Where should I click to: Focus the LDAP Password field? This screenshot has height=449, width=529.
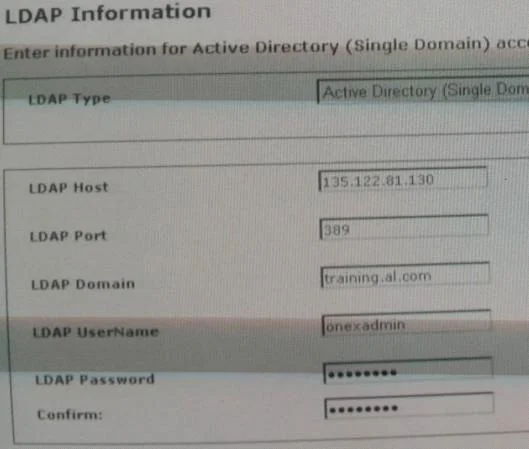click(408, 371)
